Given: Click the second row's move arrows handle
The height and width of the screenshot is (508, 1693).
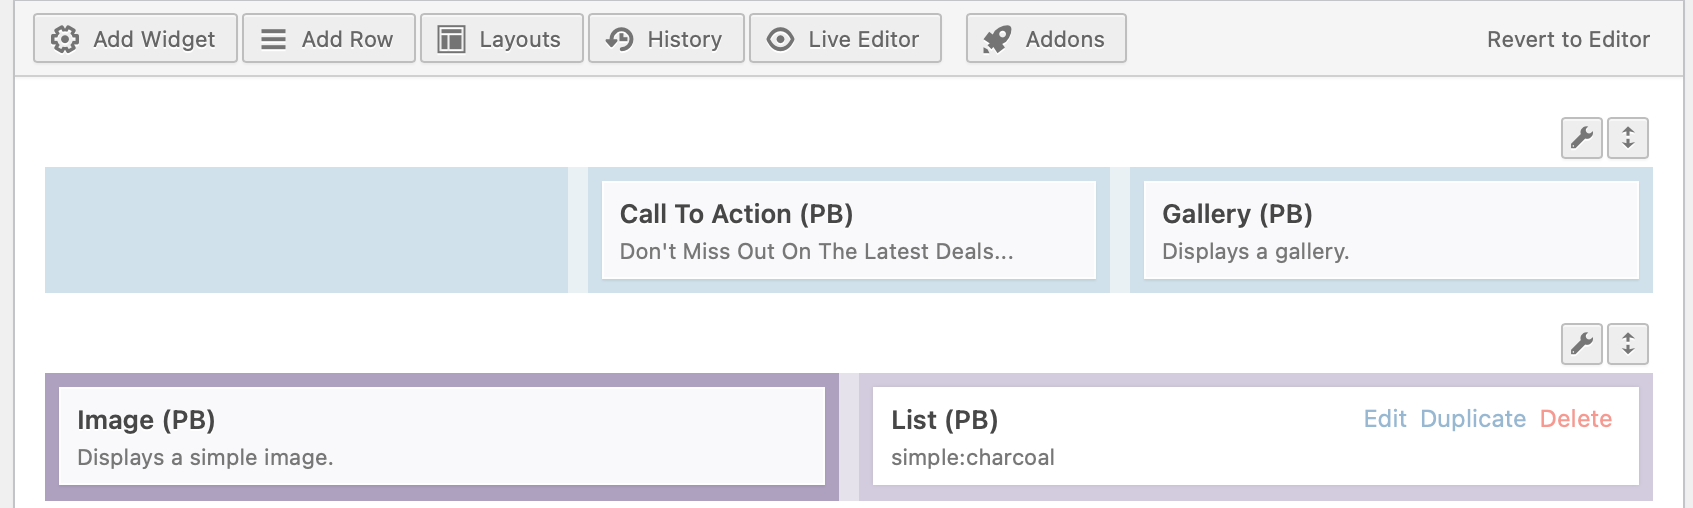Looking at the screenshot, I should tap(1628, 344).
